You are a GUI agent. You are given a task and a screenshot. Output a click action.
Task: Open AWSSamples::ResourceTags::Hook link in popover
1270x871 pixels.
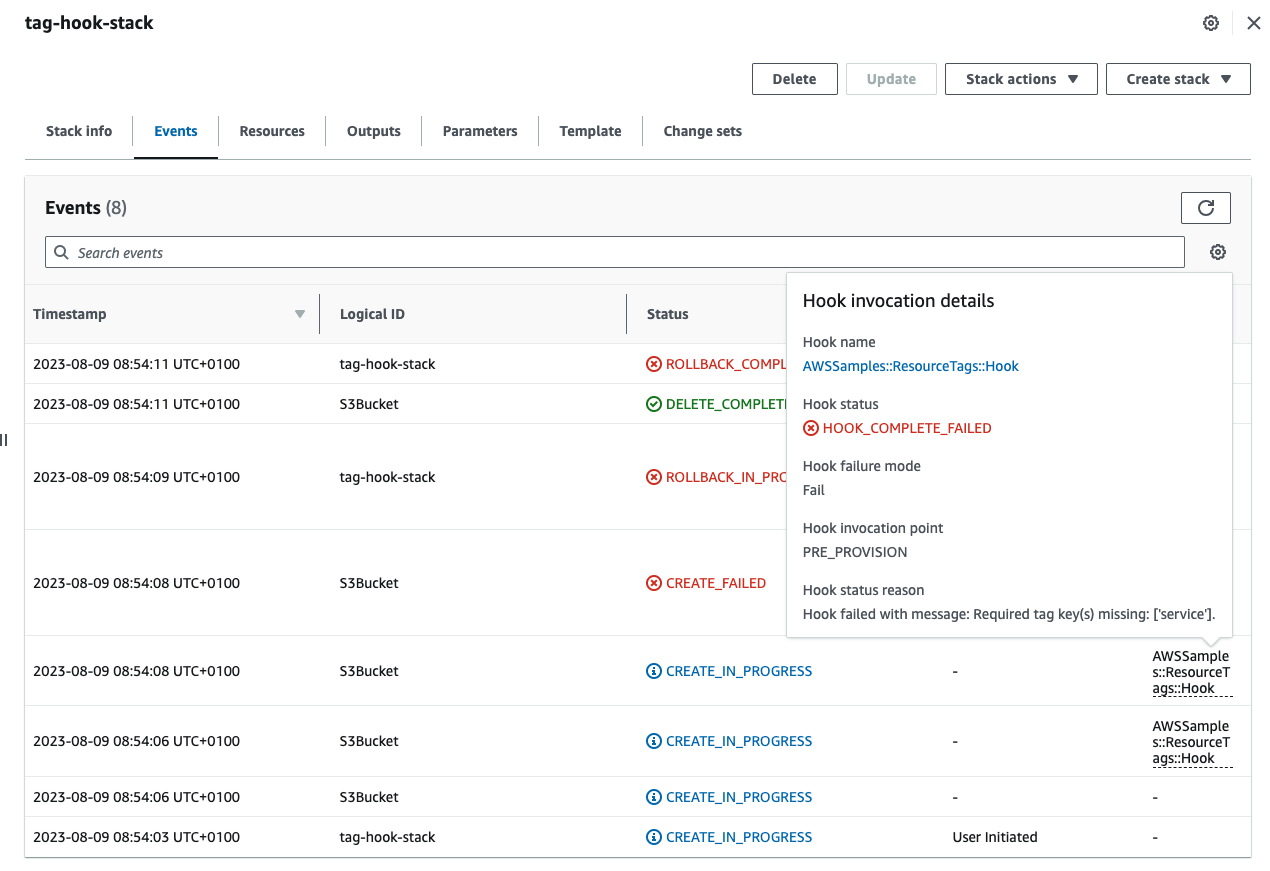[911, 366]
